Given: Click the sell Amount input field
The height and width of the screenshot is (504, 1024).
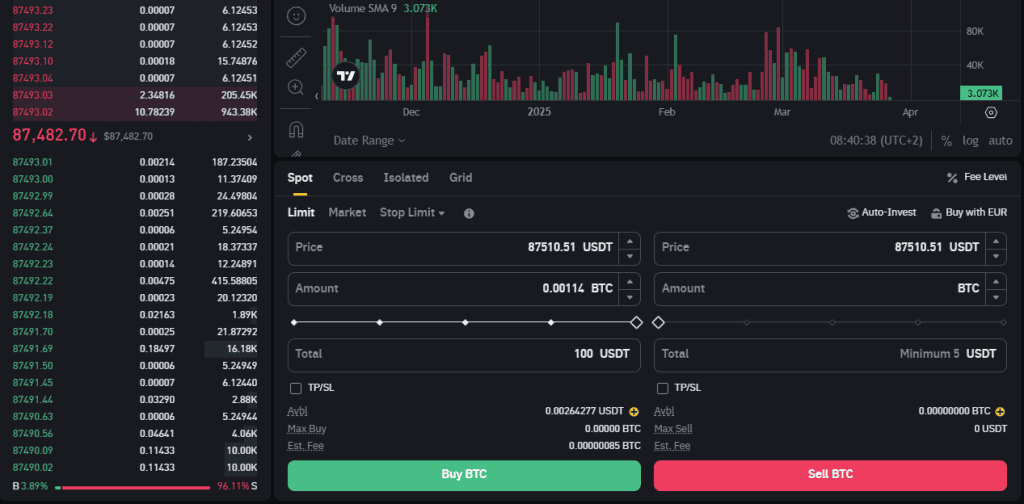Looking at the screenshot, I should [830, 289].
